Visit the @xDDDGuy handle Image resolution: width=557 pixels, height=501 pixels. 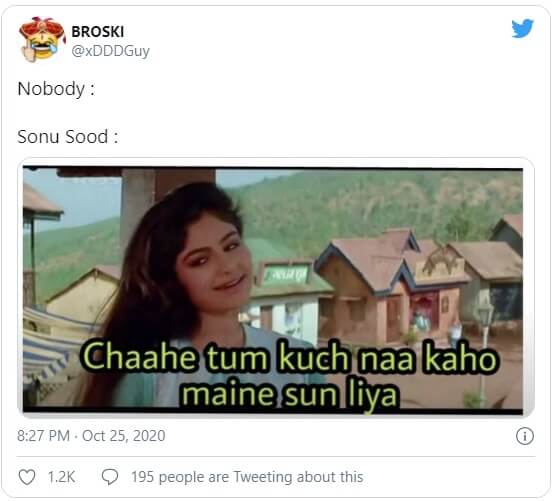coord(110,51)
